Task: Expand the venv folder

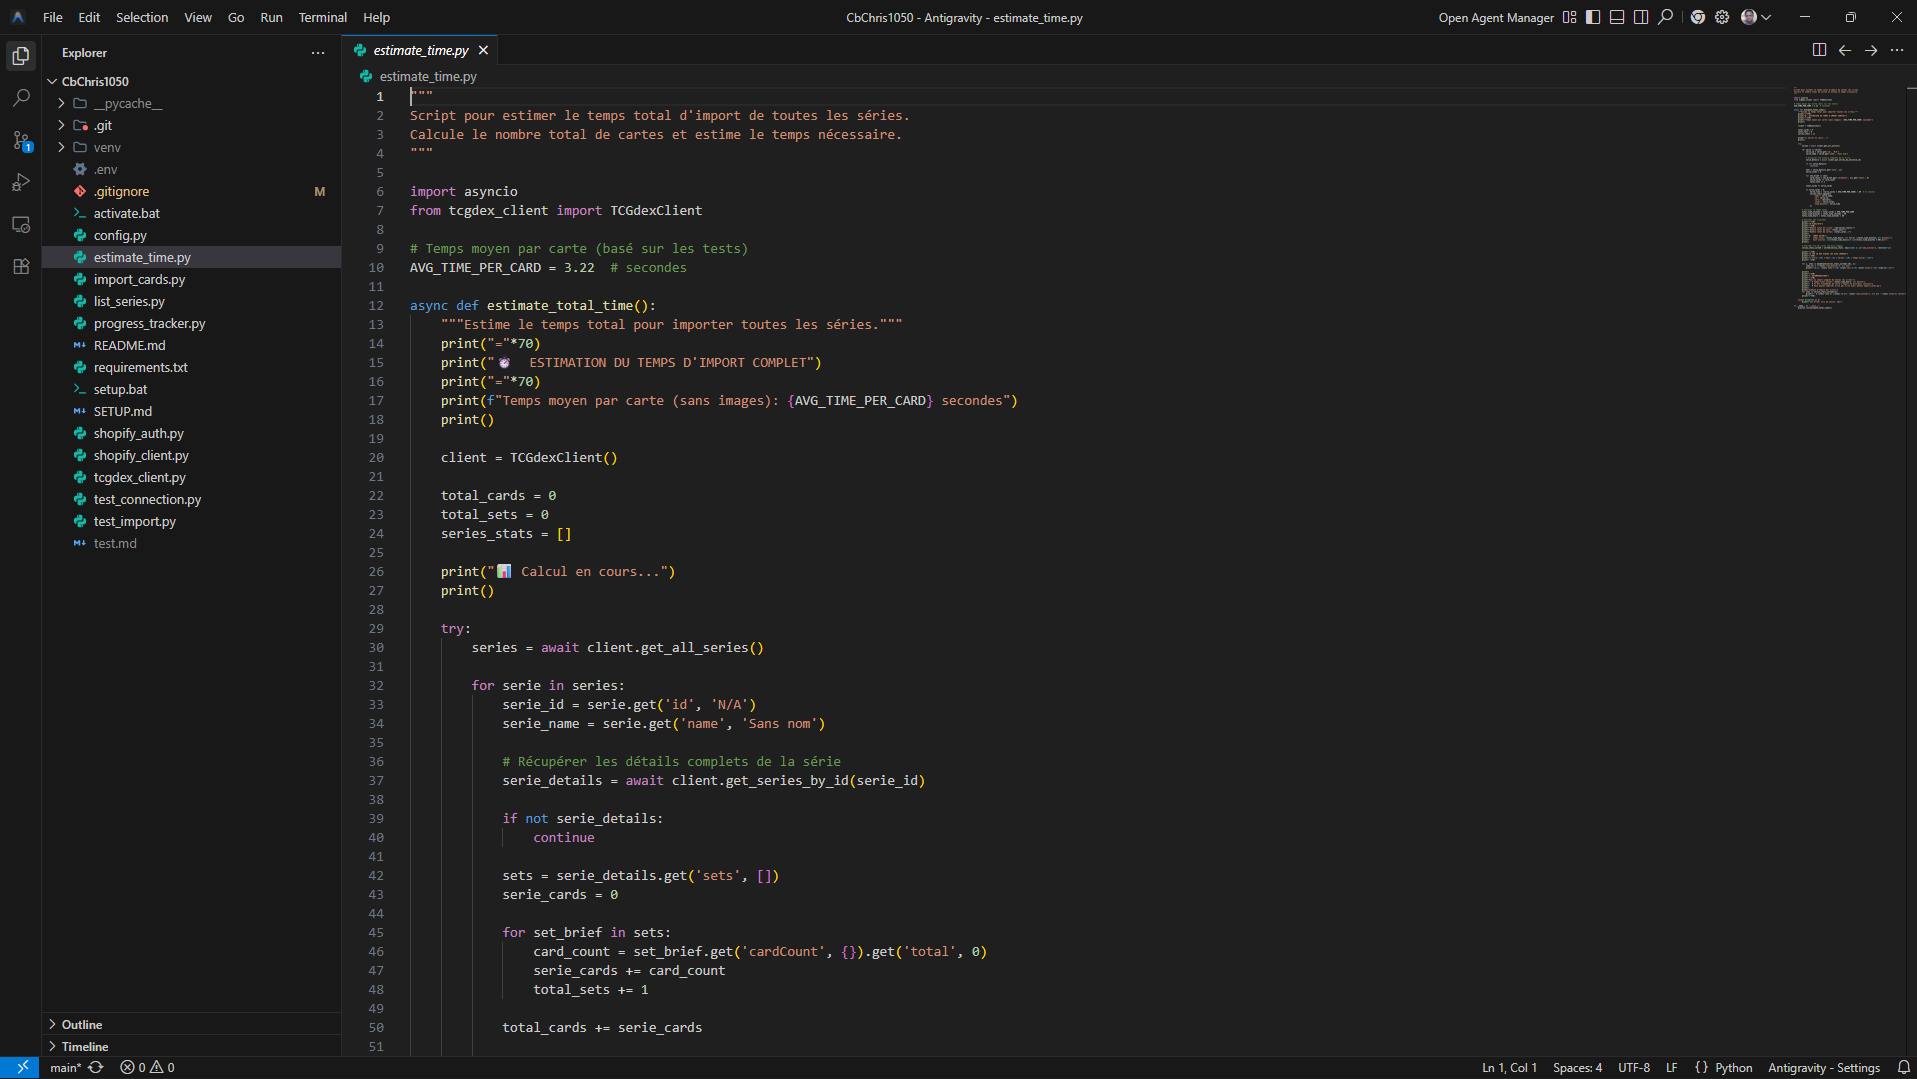Action: click(x=107, y=147)
